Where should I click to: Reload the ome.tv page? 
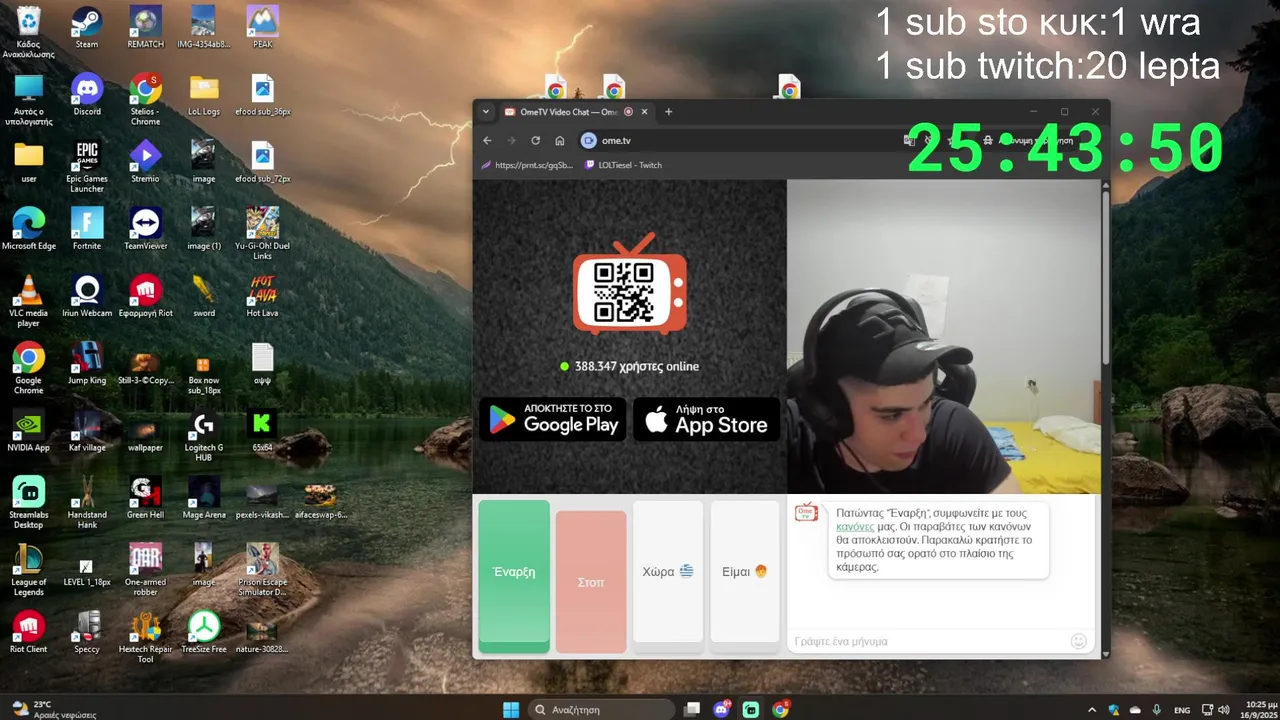click(536, 141)
